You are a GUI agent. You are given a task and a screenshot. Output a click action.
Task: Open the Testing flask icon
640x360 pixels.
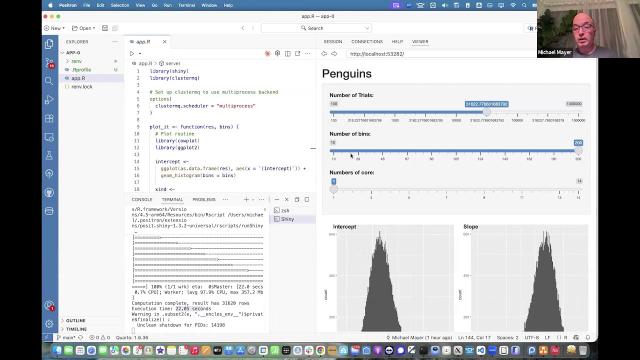point(49,156)
